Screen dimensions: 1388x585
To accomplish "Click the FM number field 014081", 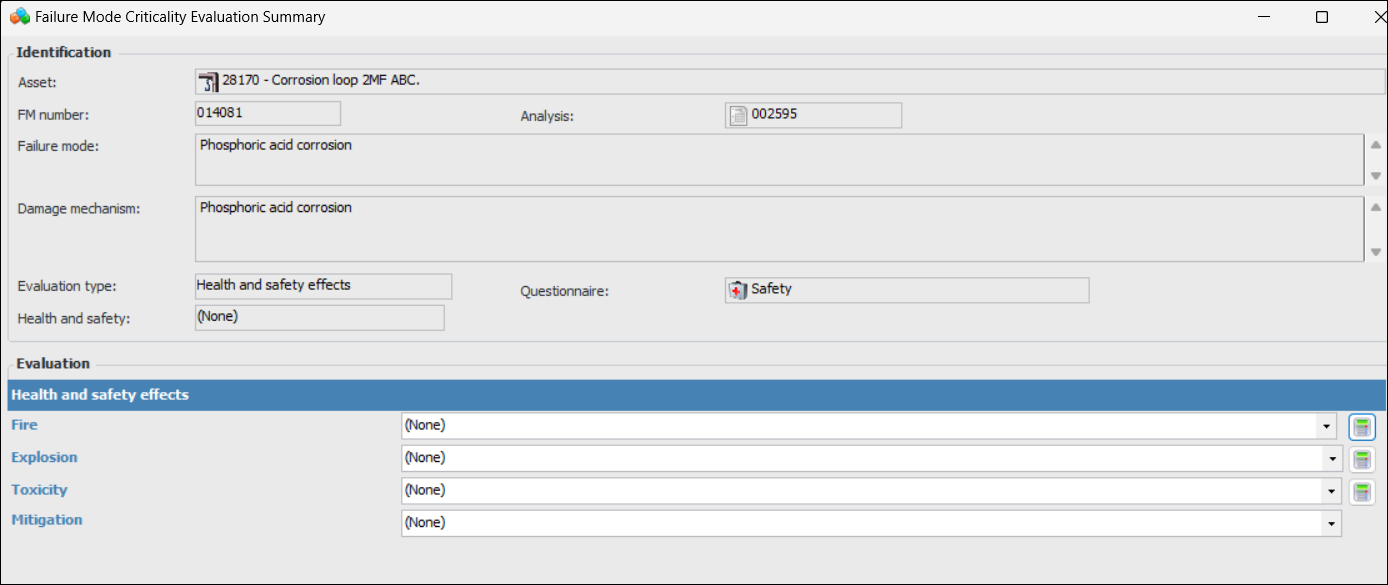I will (x=268, y=114).
